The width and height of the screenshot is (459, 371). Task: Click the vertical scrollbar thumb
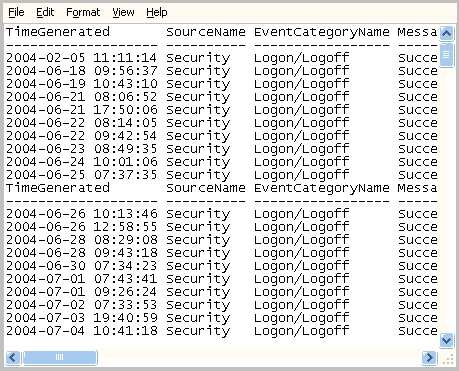[446, 54]
